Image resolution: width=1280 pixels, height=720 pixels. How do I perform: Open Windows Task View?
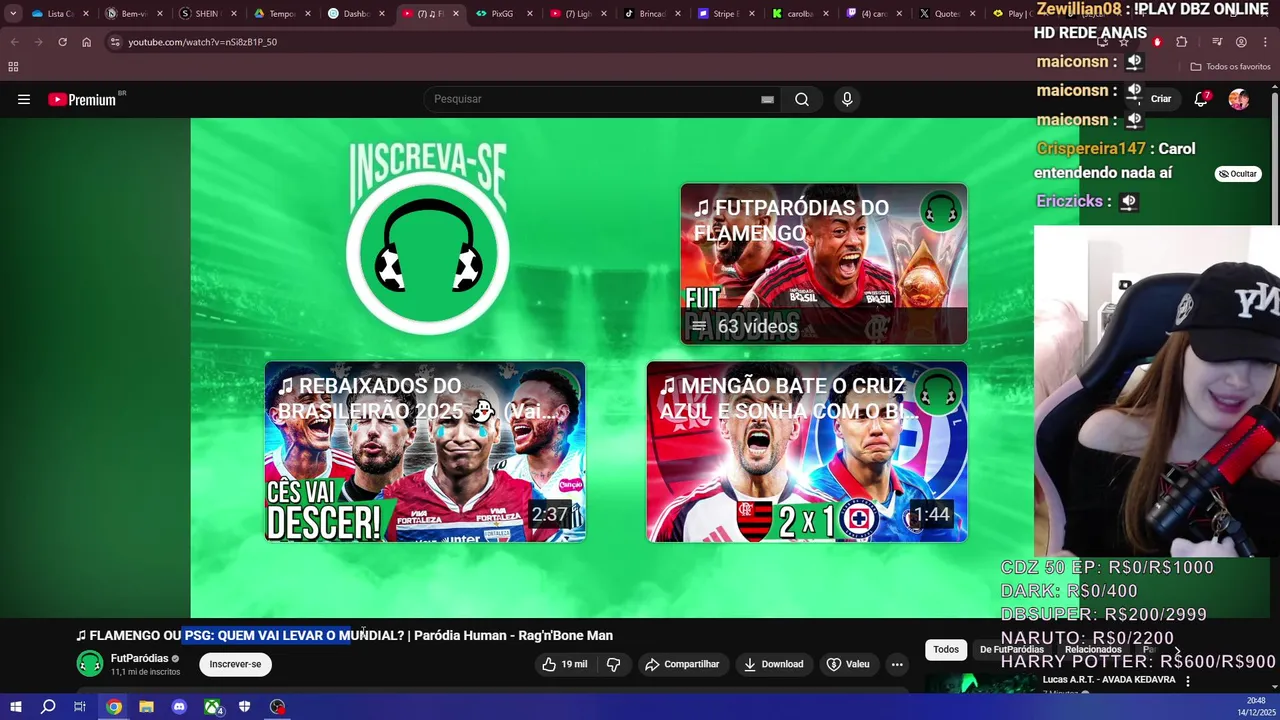[x=80, y=707]
